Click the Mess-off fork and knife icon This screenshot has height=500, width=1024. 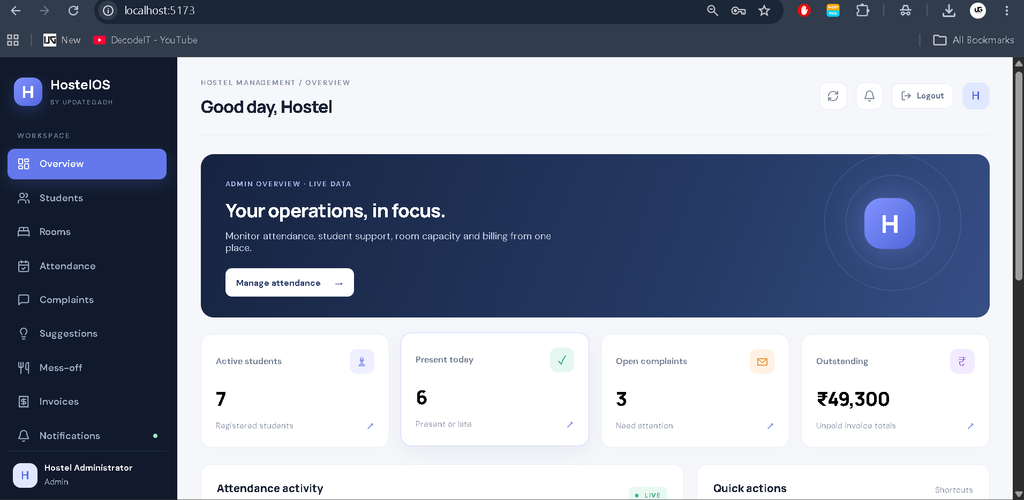24,367
